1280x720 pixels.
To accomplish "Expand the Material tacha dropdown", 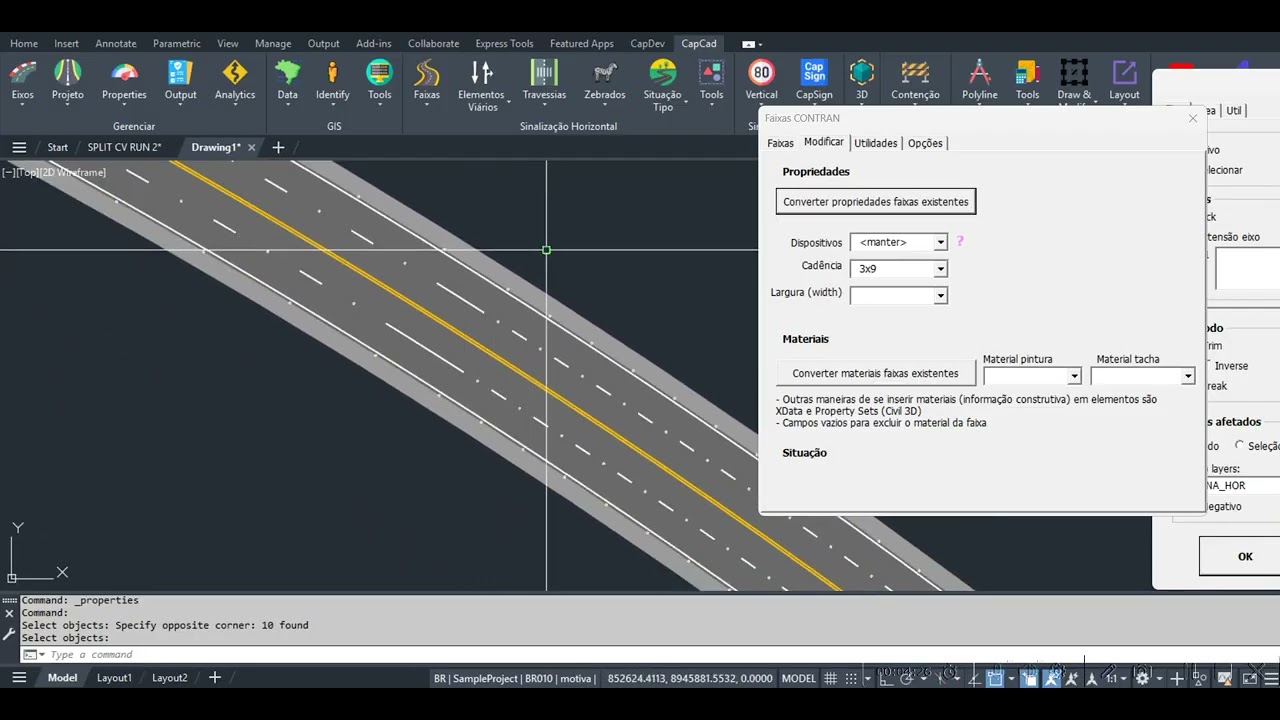I will [1188, 377].
